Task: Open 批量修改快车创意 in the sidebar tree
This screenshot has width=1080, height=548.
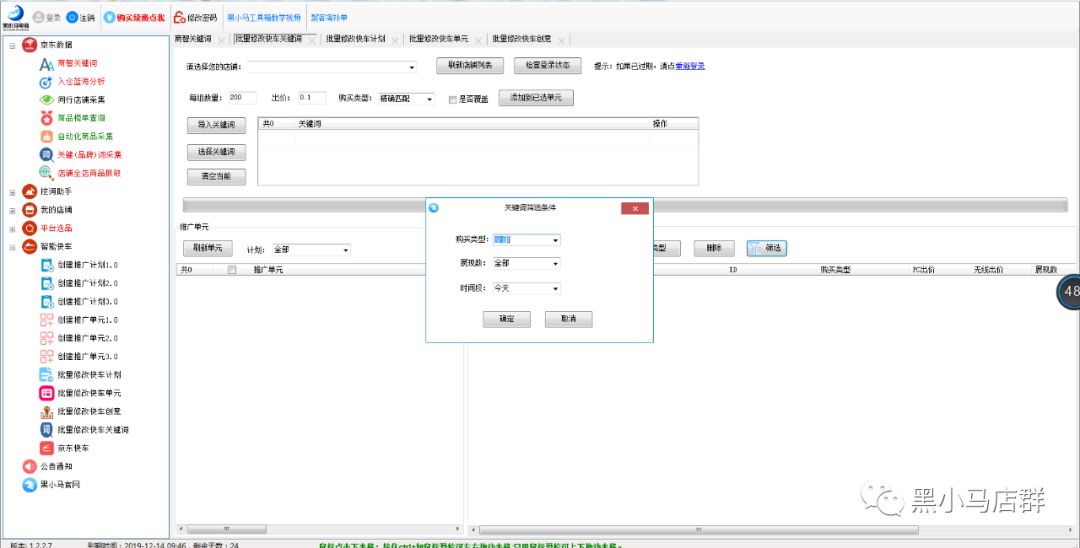Action: pos(90,412)
